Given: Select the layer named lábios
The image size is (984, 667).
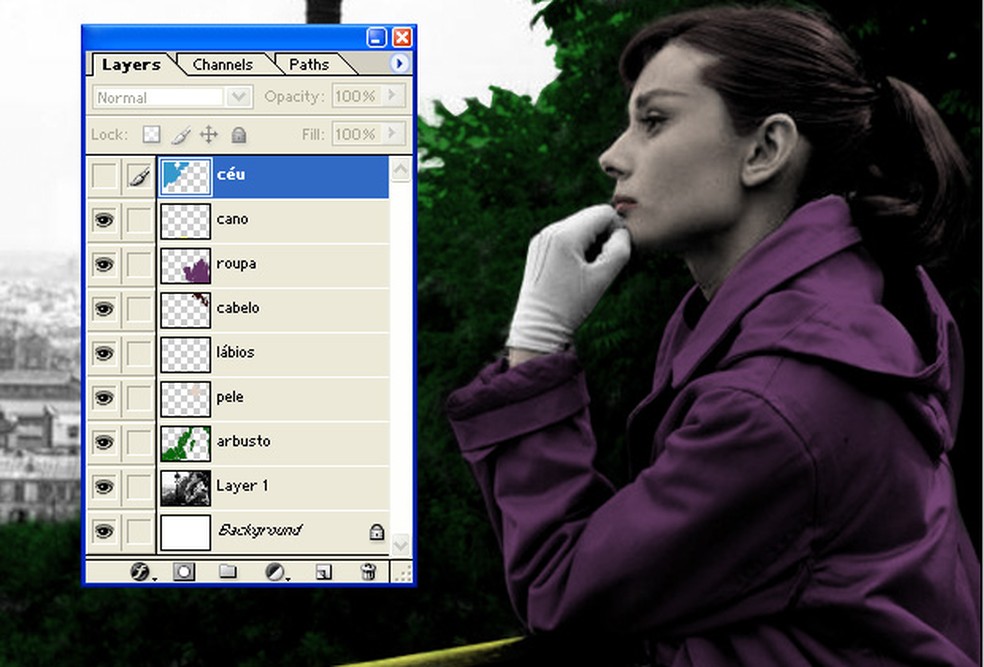Looking at the screenshot, I should (x=235, y=352).
